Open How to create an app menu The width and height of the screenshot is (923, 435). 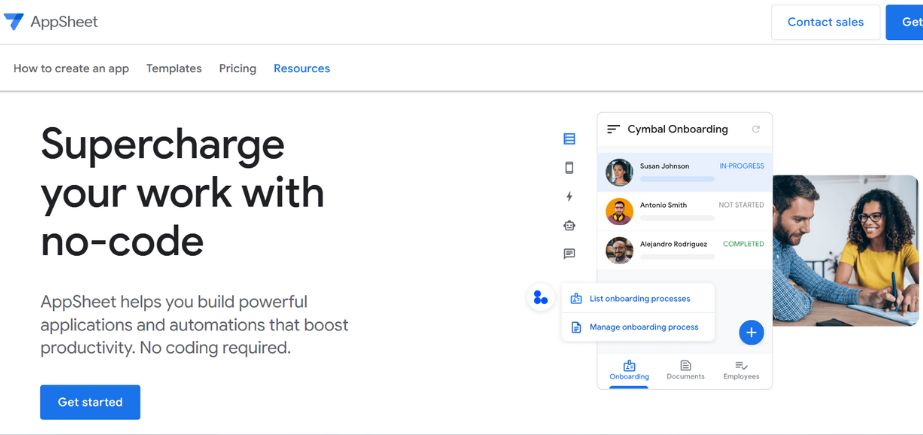71,68
